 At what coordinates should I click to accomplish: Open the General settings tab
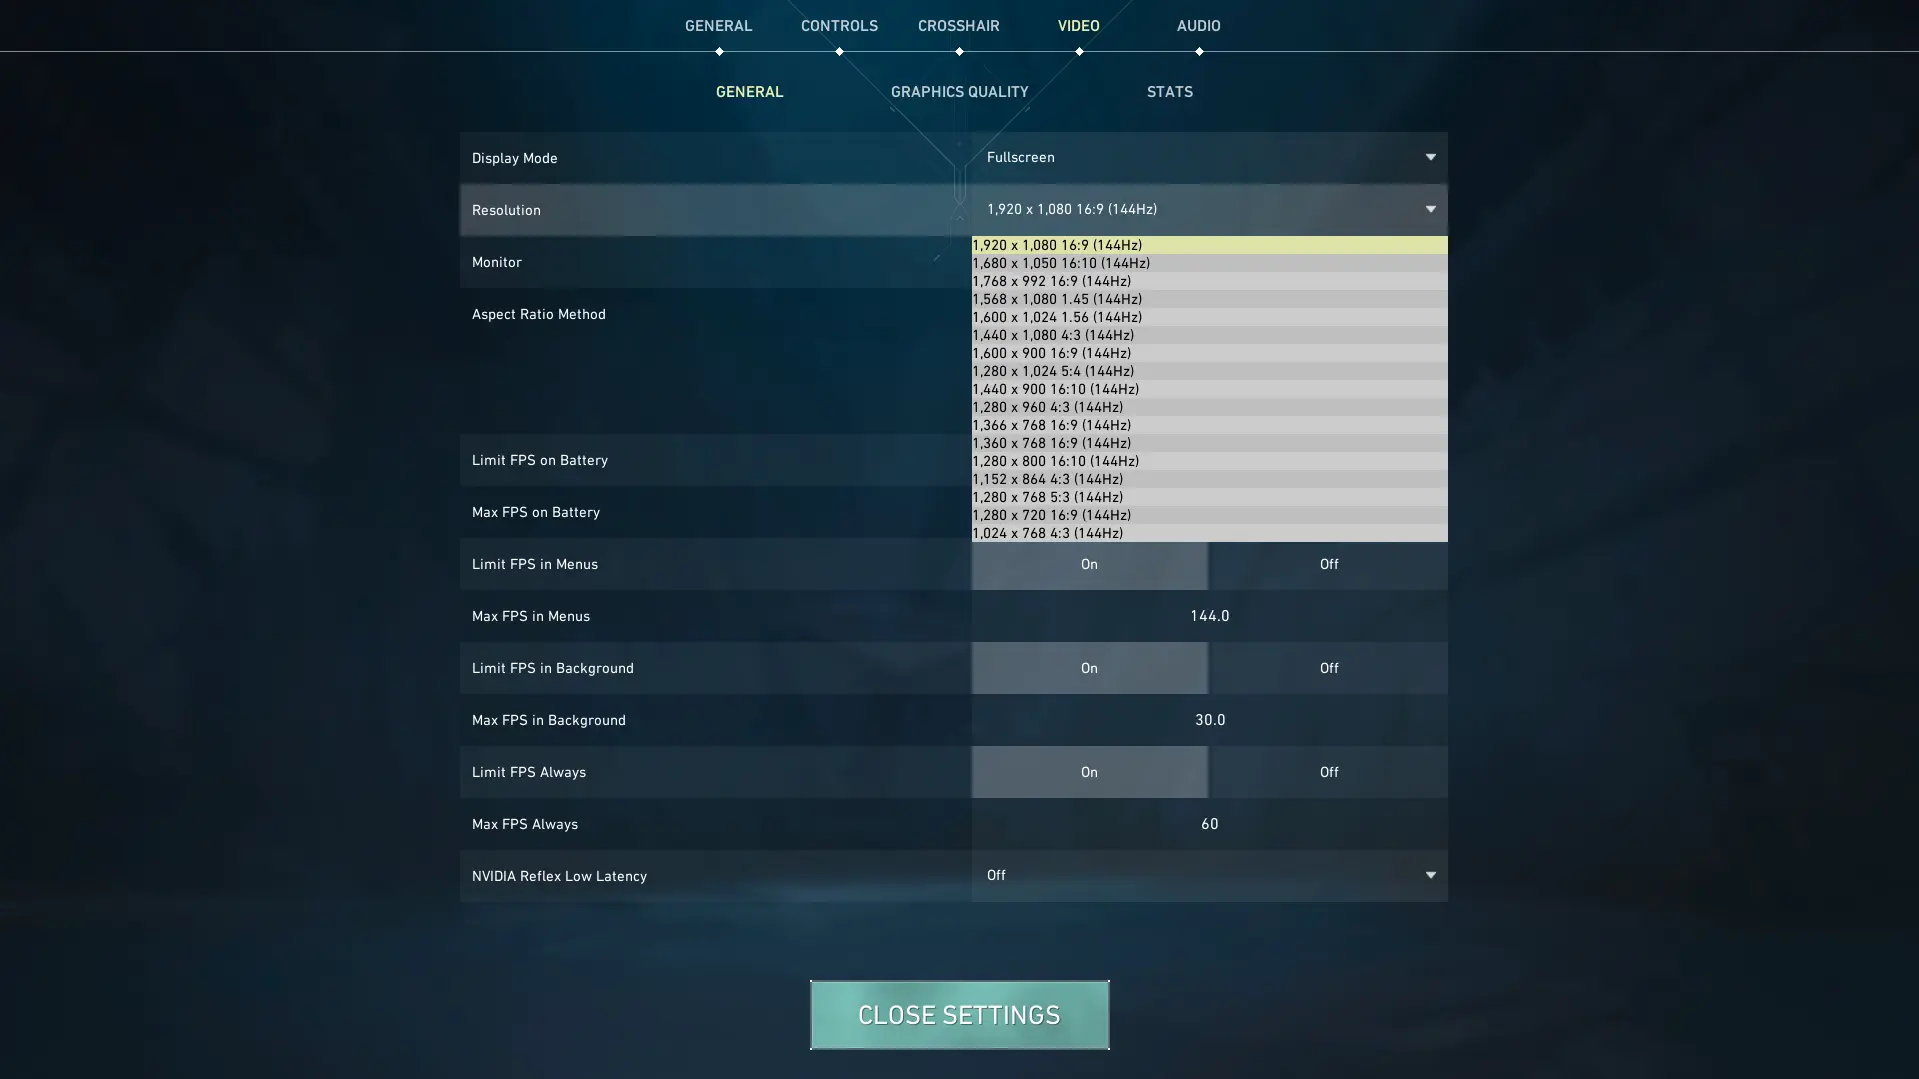pos(718,26)
